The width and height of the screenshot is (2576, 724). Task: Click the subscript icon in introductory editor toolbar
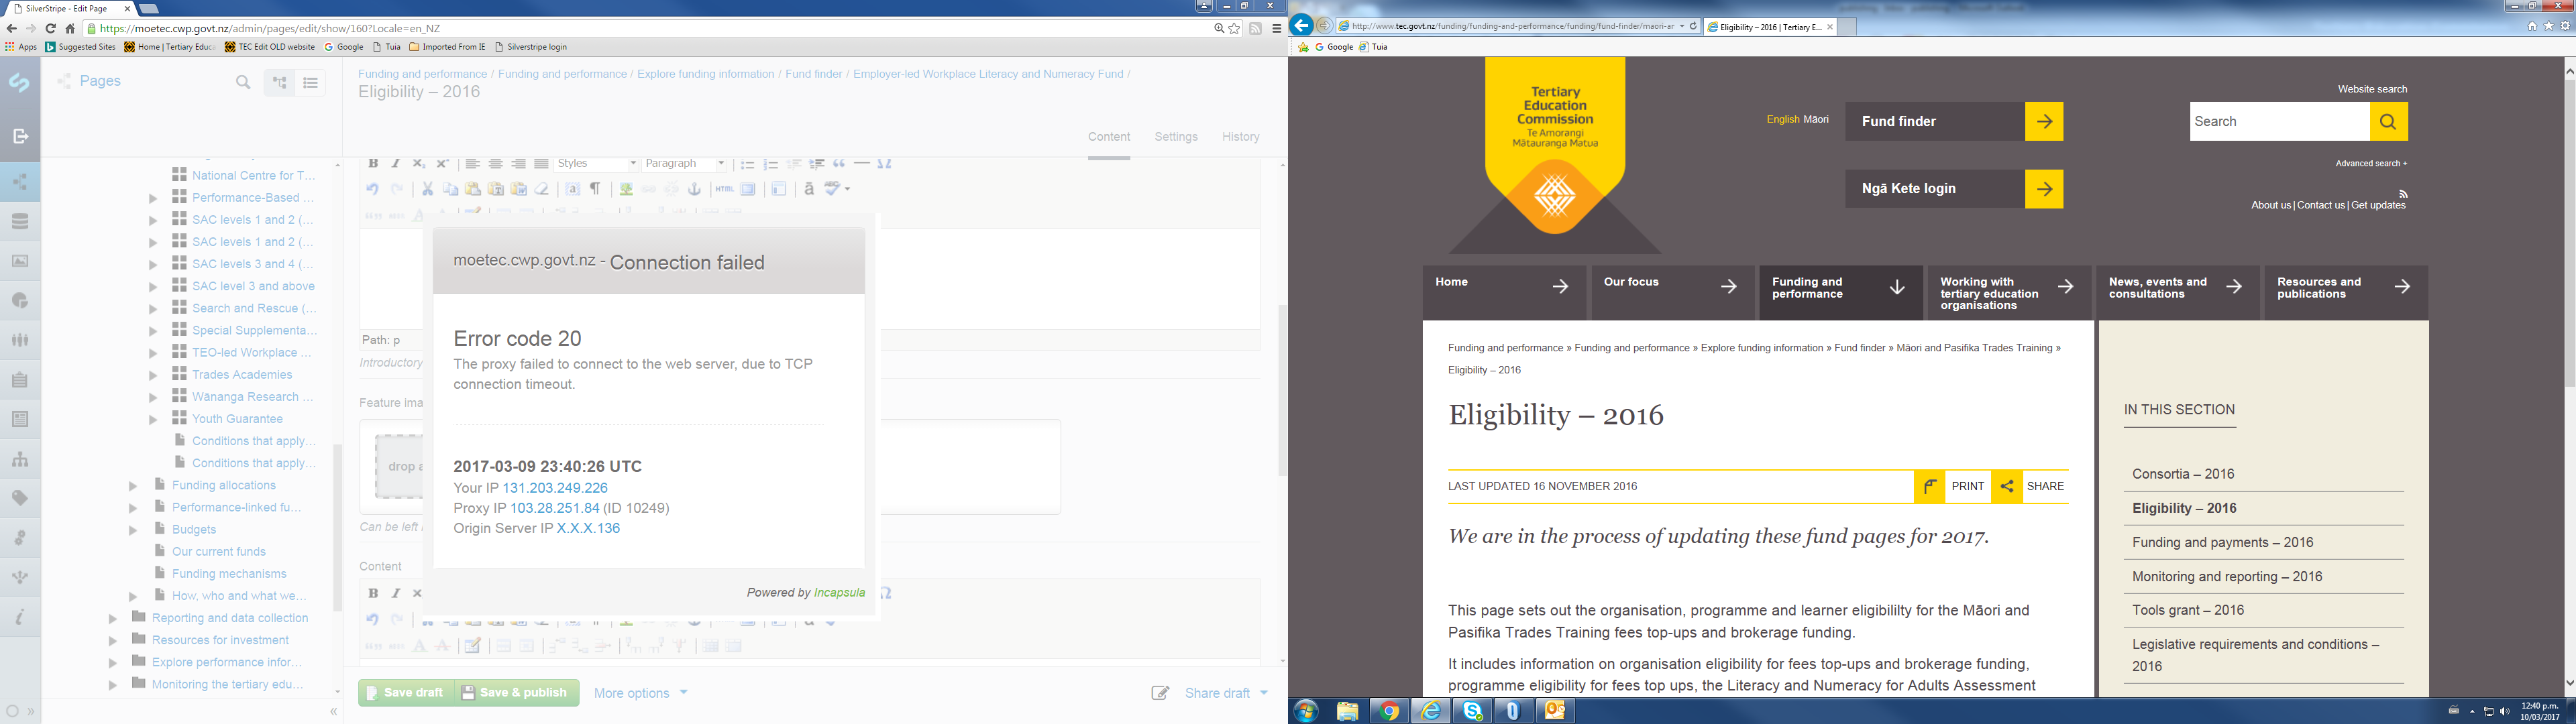(419, 164)
